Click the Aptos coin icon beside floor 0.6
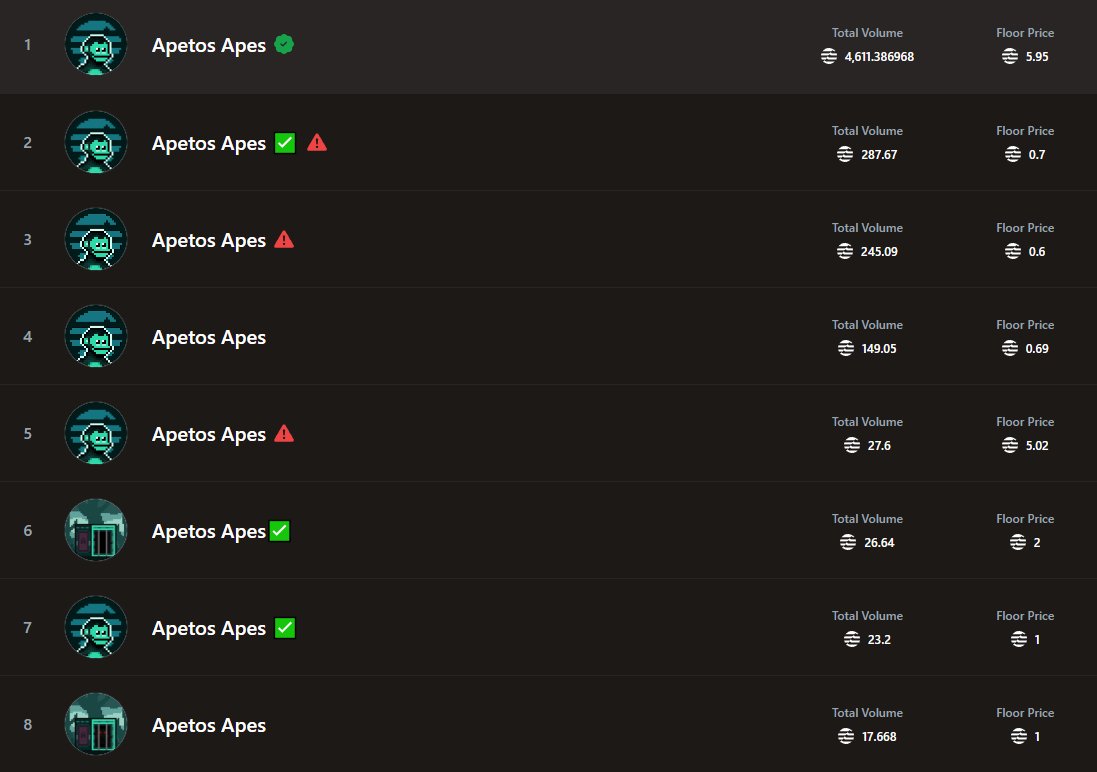 [x=1013, y=251]
